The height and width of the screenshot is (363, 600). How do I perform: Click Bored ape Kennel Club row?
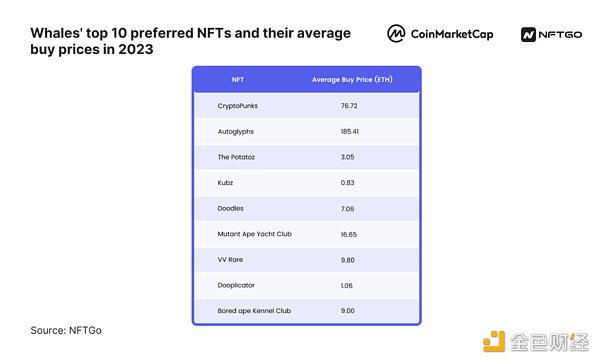pos(307,311)
